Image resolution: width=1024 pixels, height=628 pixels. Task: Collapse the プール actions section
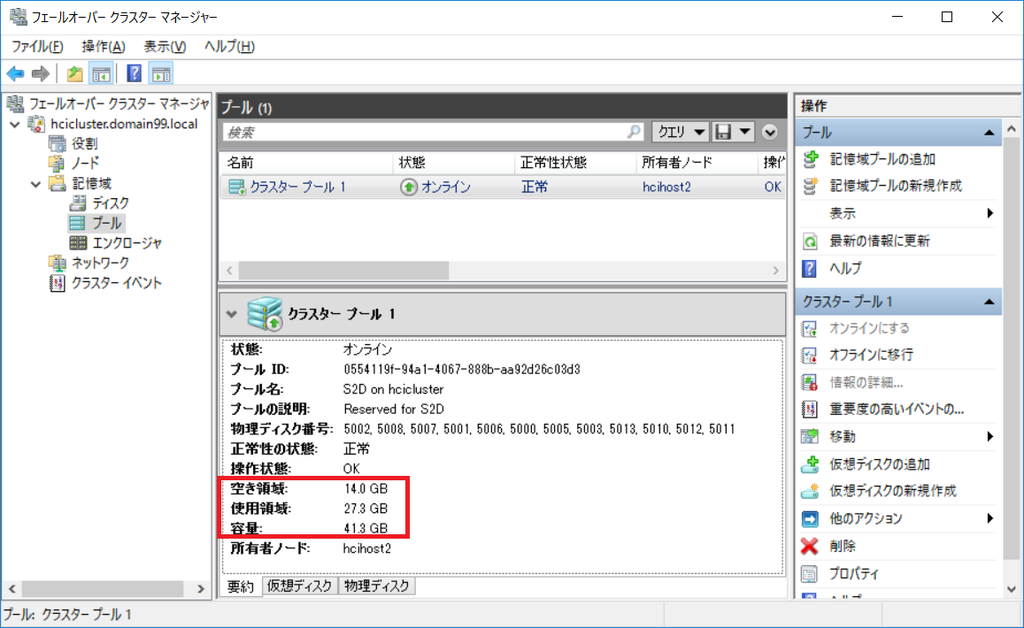[x=989, y=133]
